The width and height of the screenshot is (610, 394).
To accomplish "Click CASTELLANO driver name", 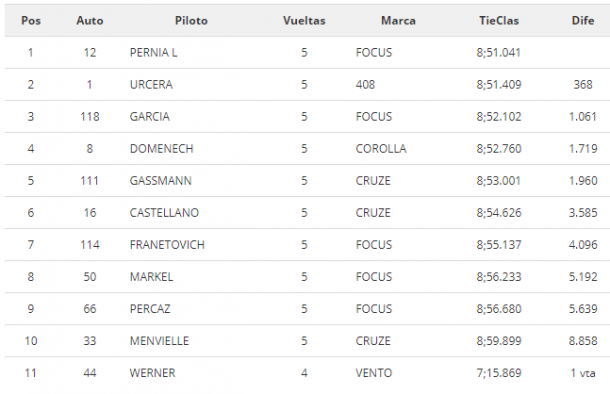I will coord(164,213).
